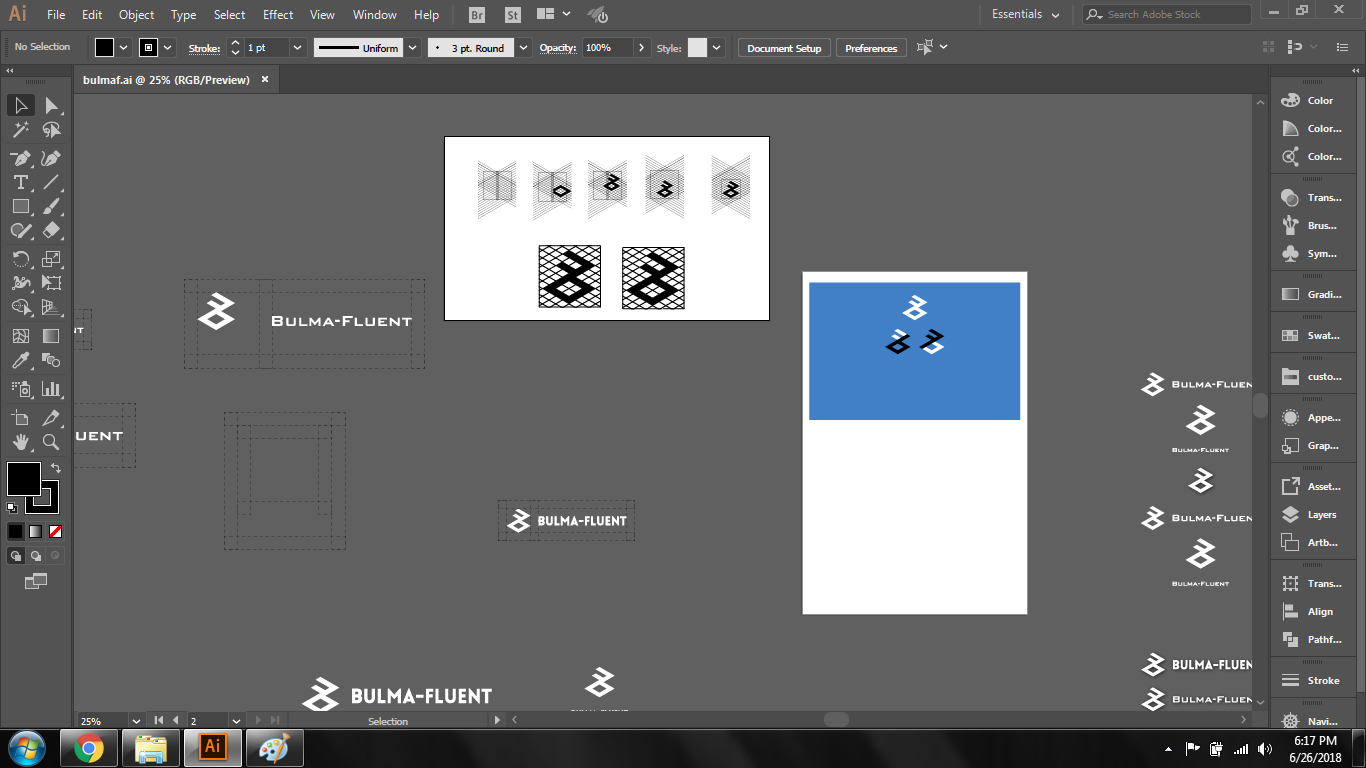Switch to the bulmaf.ai document tab

click(x=166, y=80)
